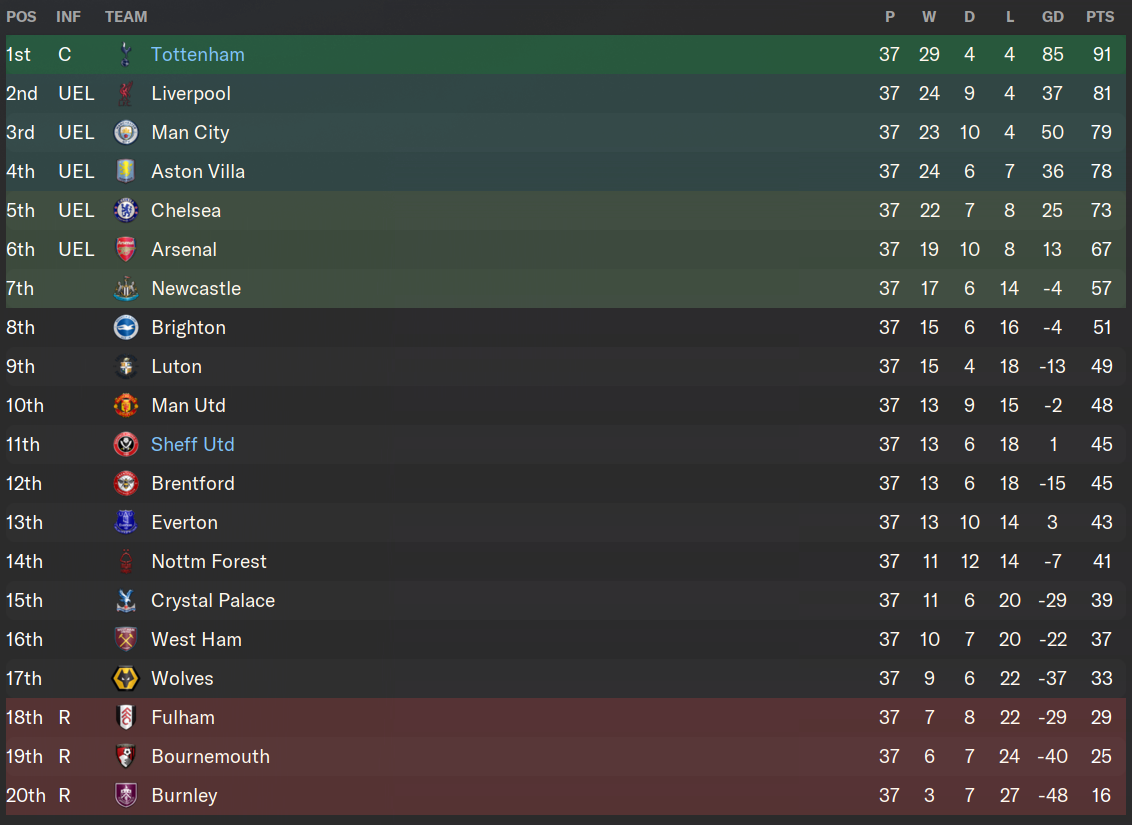Select the 18th place Fulham row
Image resolution: width=1132 pixels, height=825 pixels.
500,717
